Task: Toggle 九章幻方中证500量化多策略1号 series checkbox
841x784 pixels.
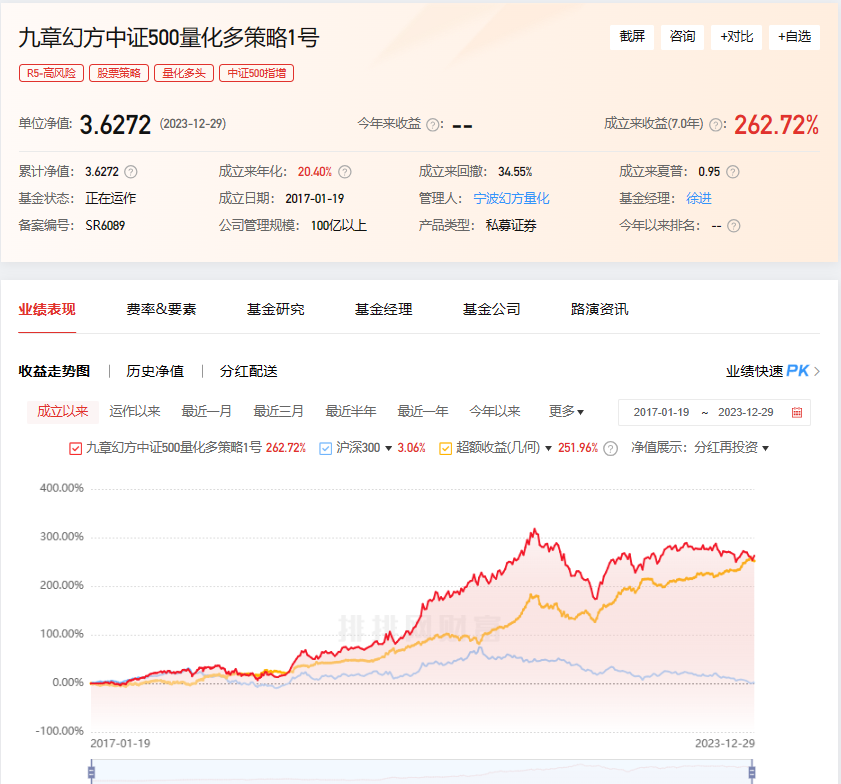Action: (x=76, y=448)
